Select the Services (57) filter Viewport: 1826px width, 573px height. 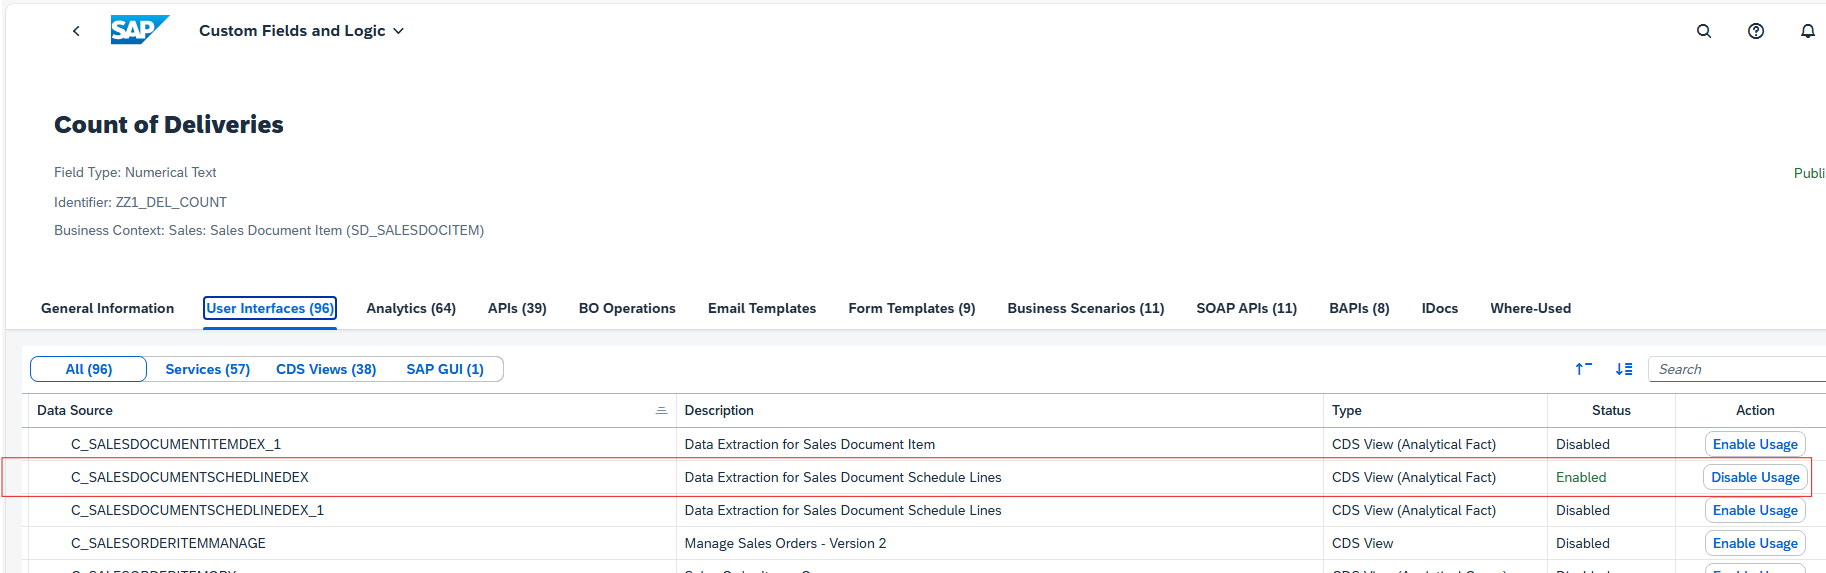(207, 369)
